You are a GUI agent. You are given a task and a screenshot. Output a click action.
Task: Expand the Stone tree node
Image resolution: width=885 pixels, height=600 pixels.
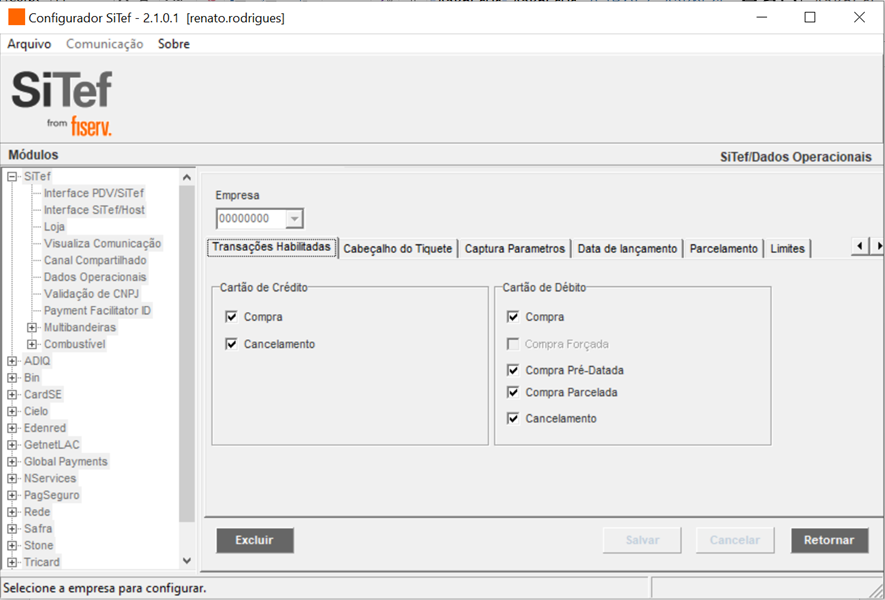(x=12, y=545)
